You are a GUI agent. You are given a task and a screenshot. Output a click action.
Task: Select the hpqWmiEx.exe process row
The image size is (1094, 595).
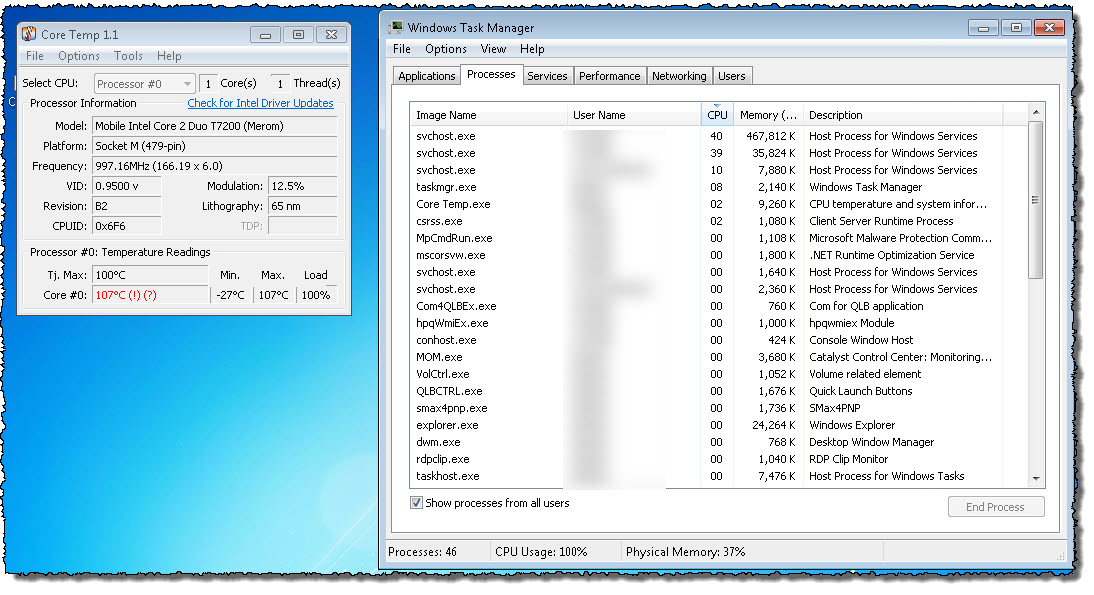(706, 323)
